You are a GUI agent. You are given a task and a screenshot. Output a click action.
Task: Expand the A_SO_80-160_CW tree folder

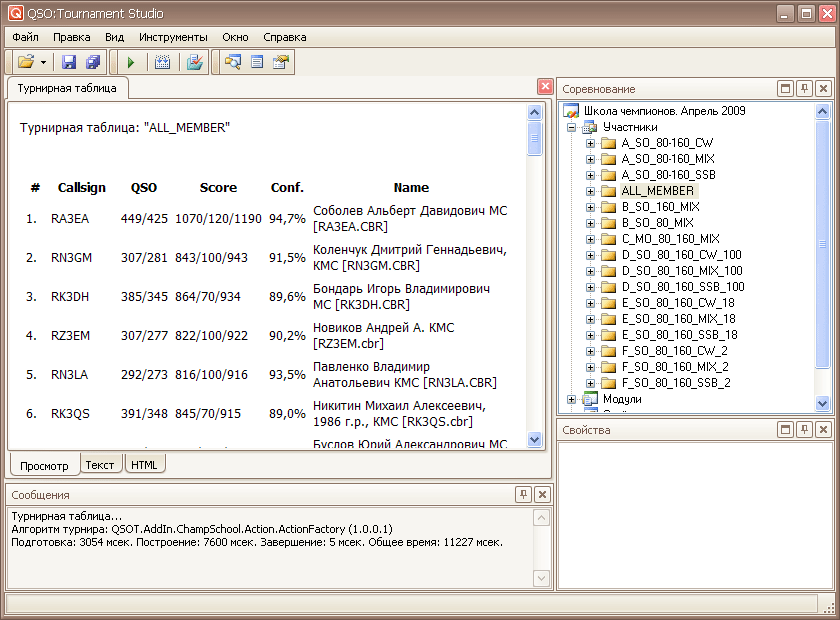[x=590, y=143]
